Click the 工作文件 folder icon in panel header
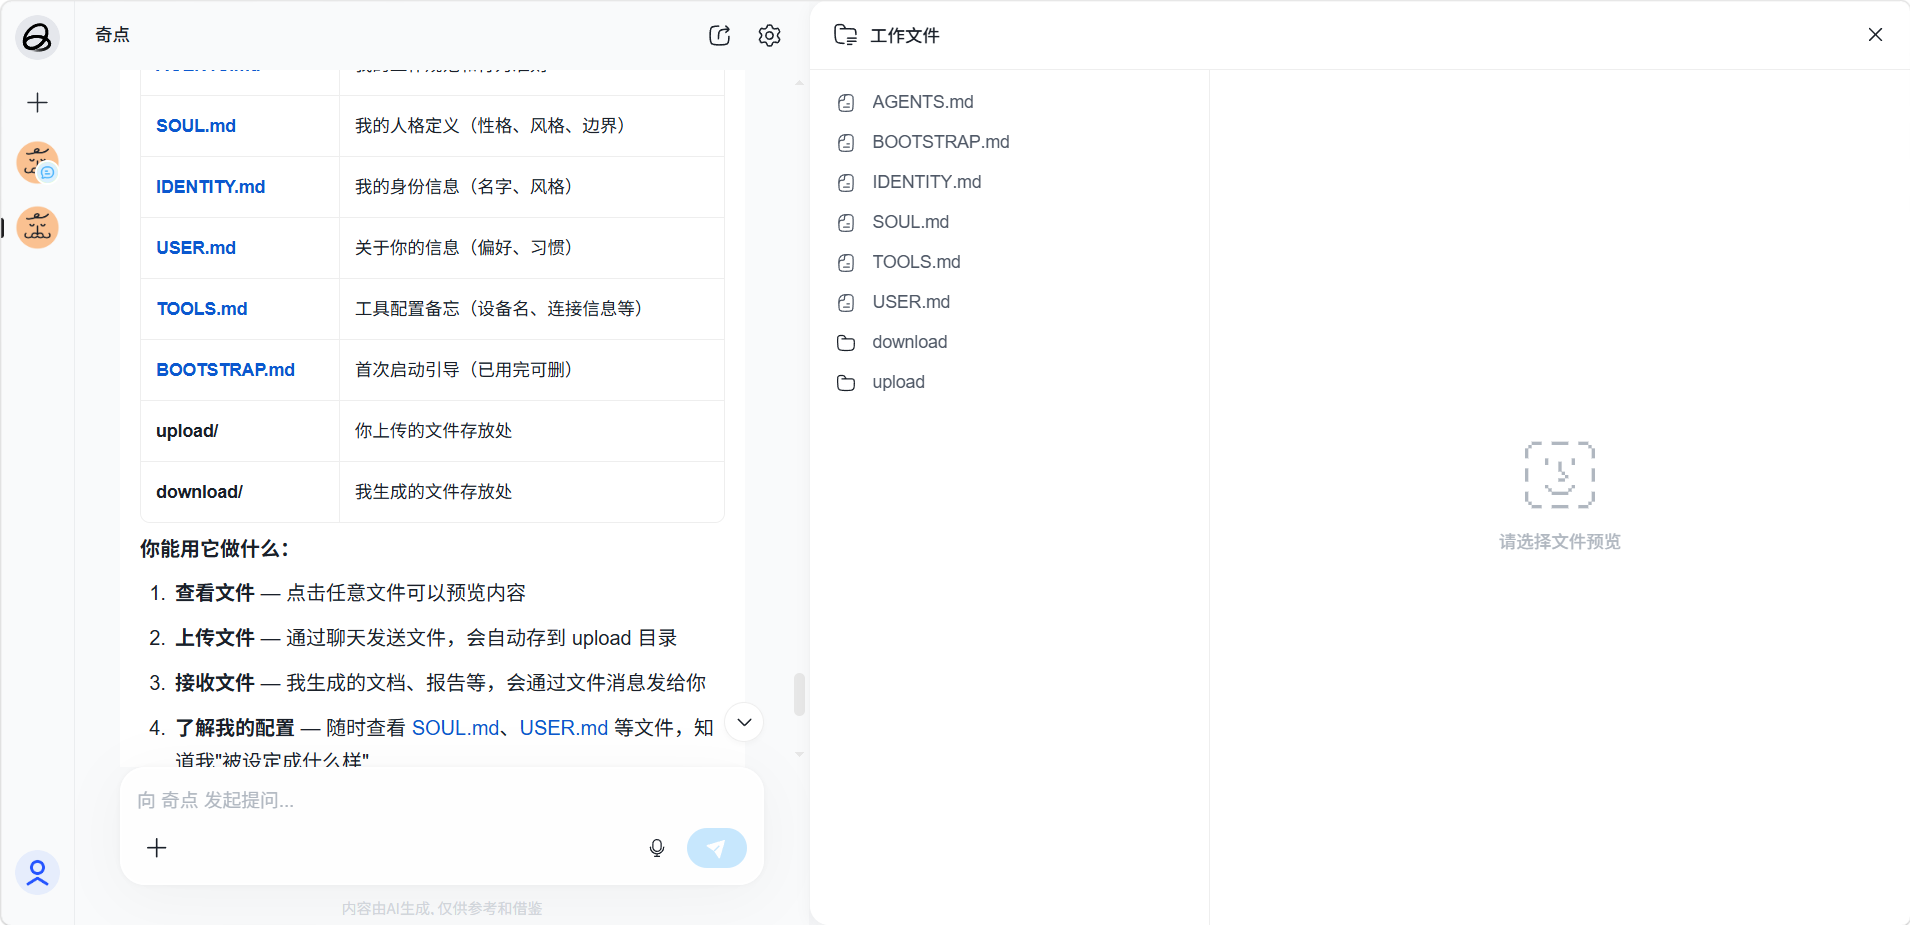This screenshot has width=1910, height=925. tap(845, 35)
